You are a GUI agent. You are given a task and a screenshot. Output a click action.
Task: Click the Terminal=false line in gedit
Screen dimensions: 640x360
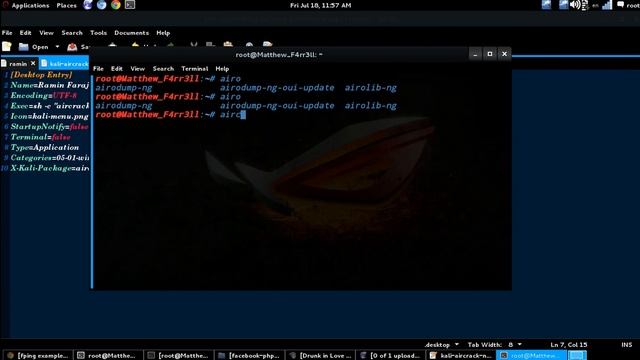point(40,137)
